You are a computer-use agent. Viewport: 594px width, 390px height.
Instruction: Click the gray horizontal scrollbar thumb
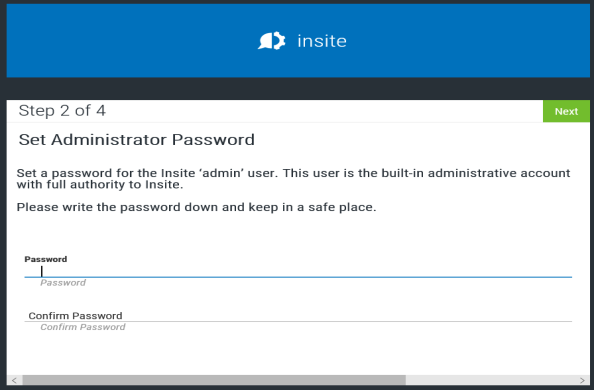point(214,380)
